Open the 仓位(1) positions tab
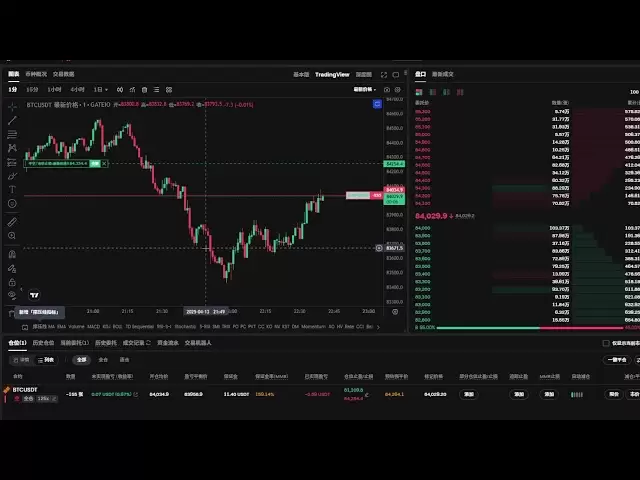The height and width of the screenshot is (480, 640). [17, 343]
